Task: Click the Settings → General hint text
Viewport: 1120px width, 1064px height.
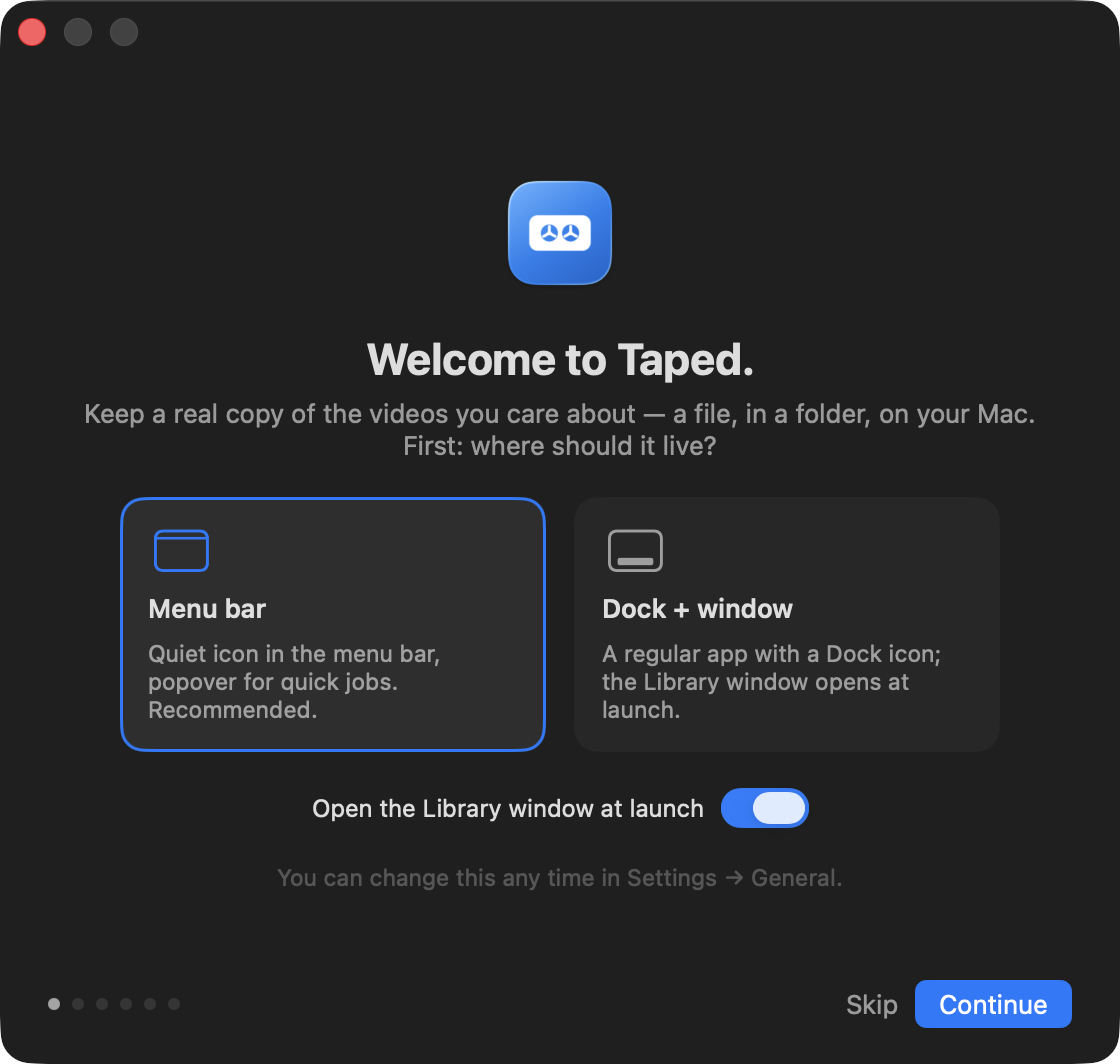Action: (559, 878)
